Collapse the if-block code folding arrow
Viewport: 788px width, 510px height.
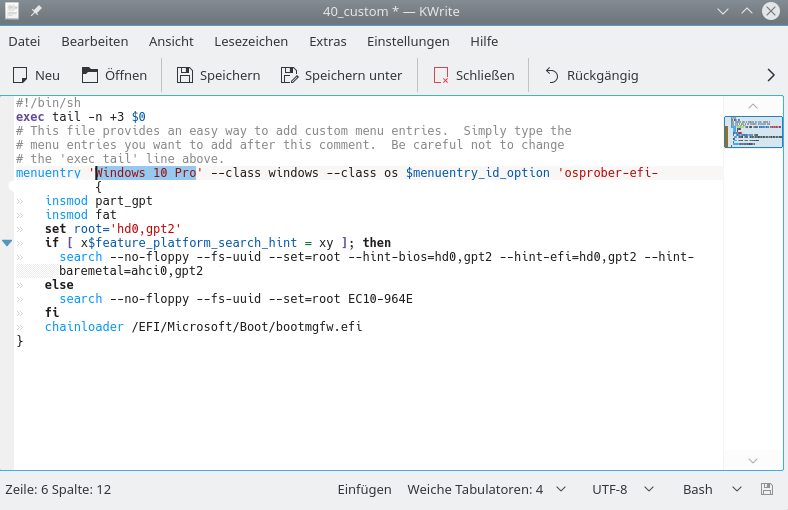click(7, 243)
